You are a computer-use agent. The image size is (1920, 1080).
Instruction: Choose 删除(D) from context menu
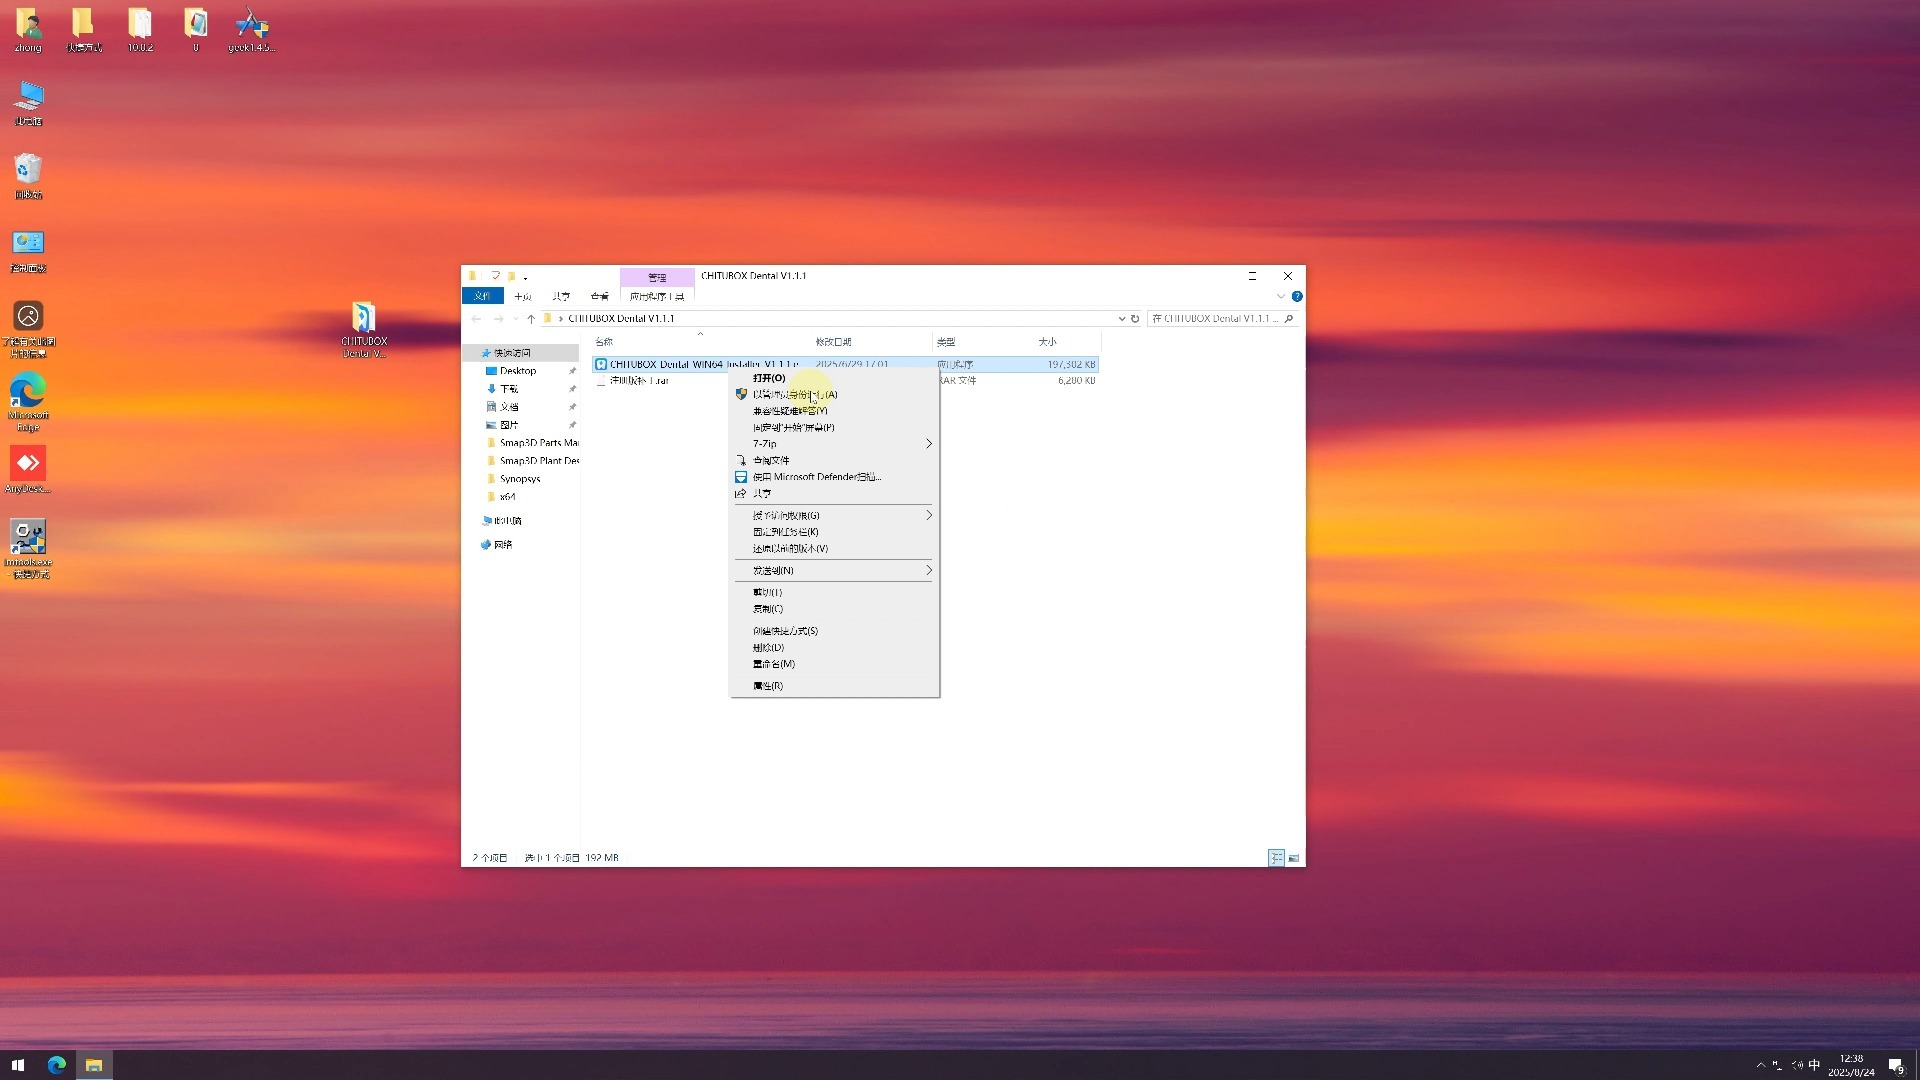point(835,648)
